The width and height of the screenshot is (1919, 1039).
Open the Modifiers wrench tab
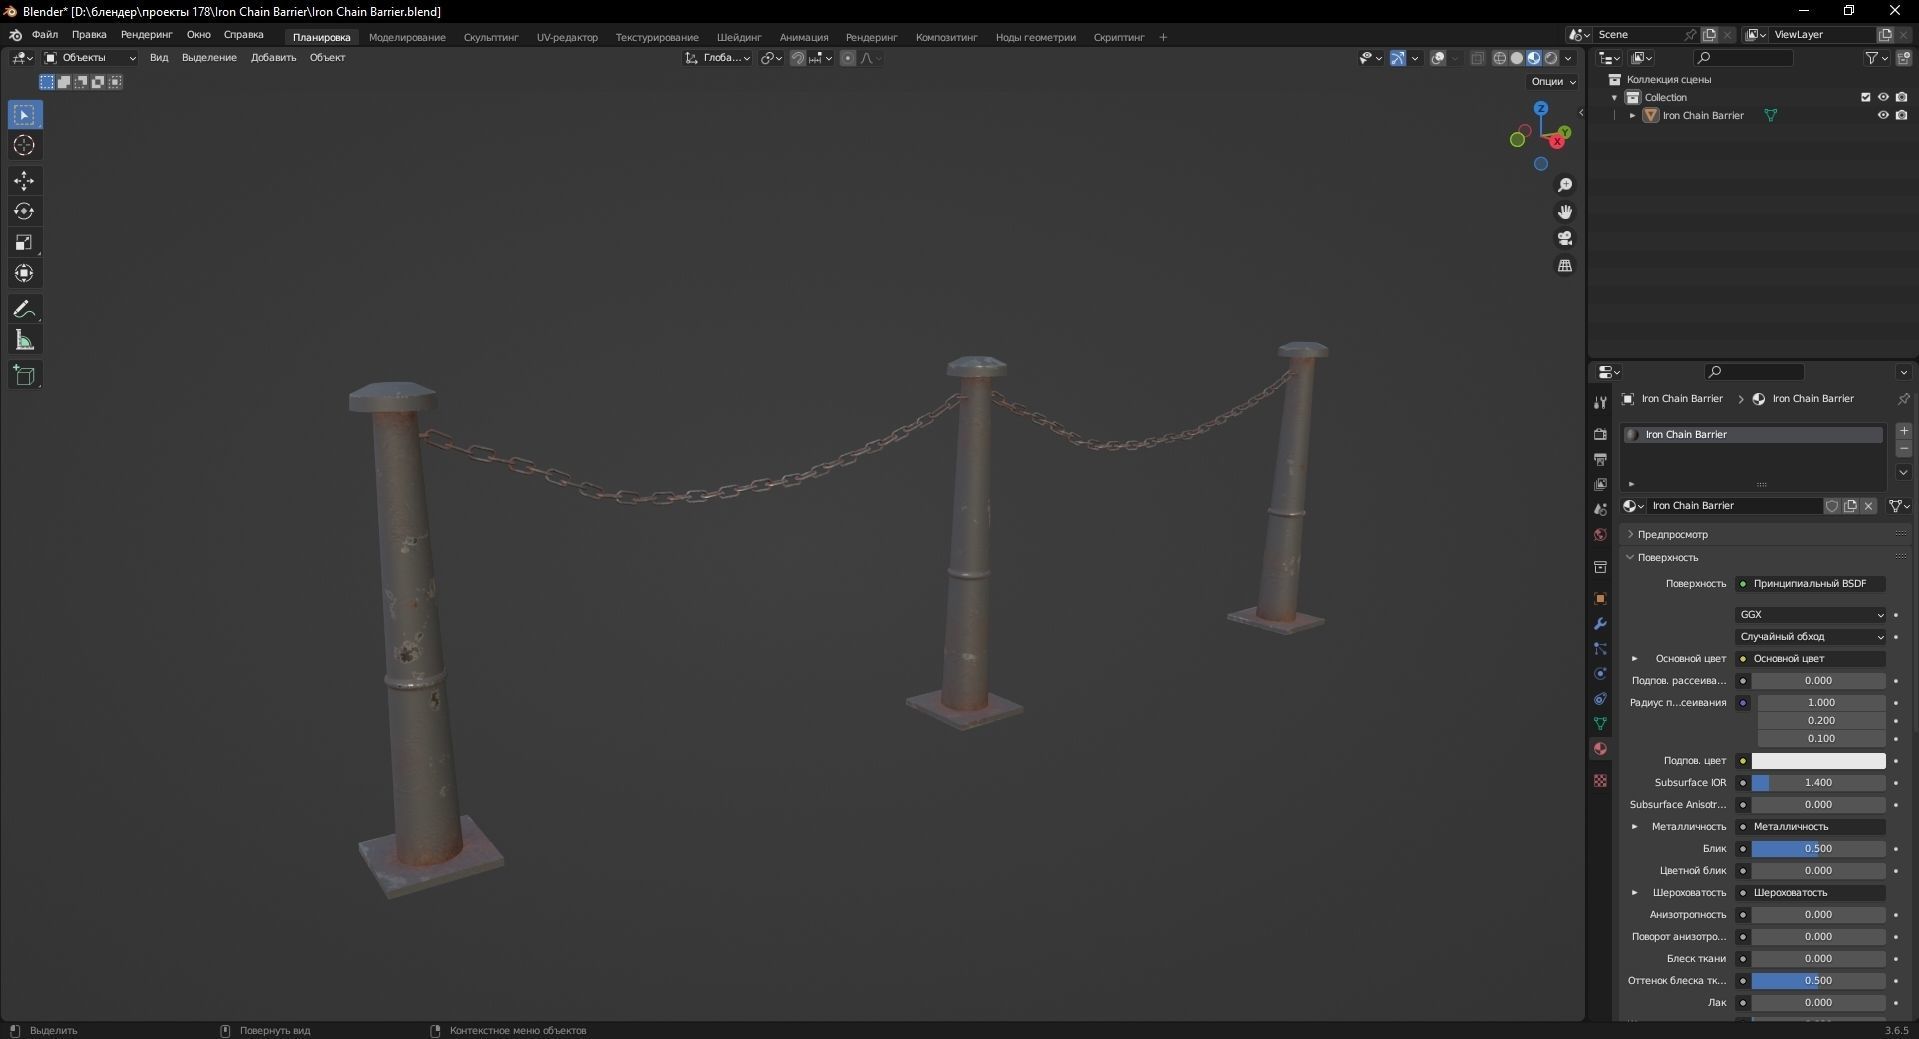(x=1600, y=624)
